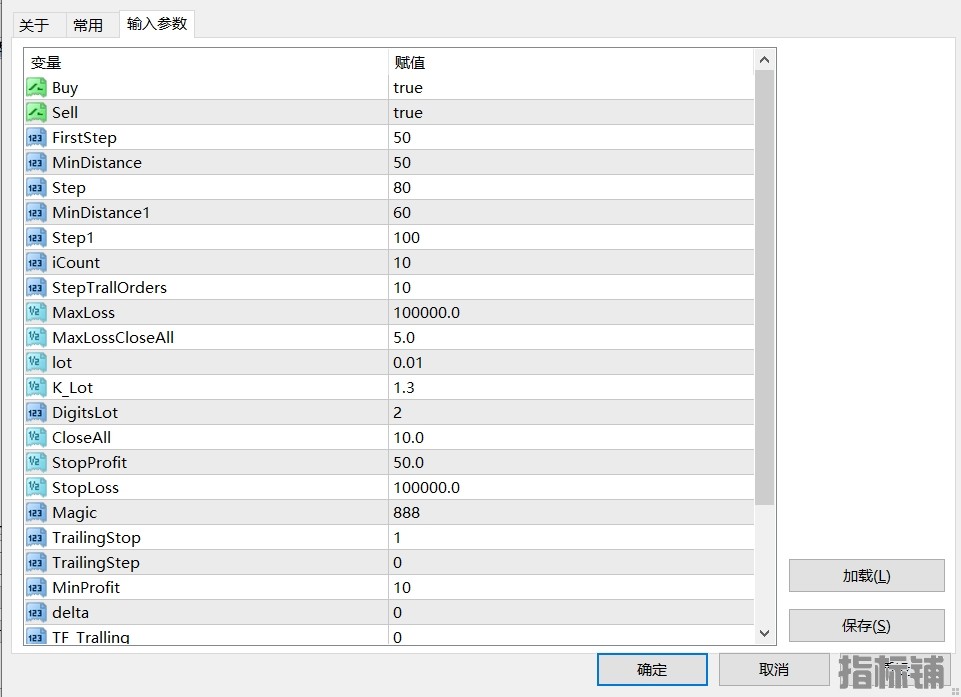Click the 保存(S) button
This screenshot has height=697, width=961.
867,626
